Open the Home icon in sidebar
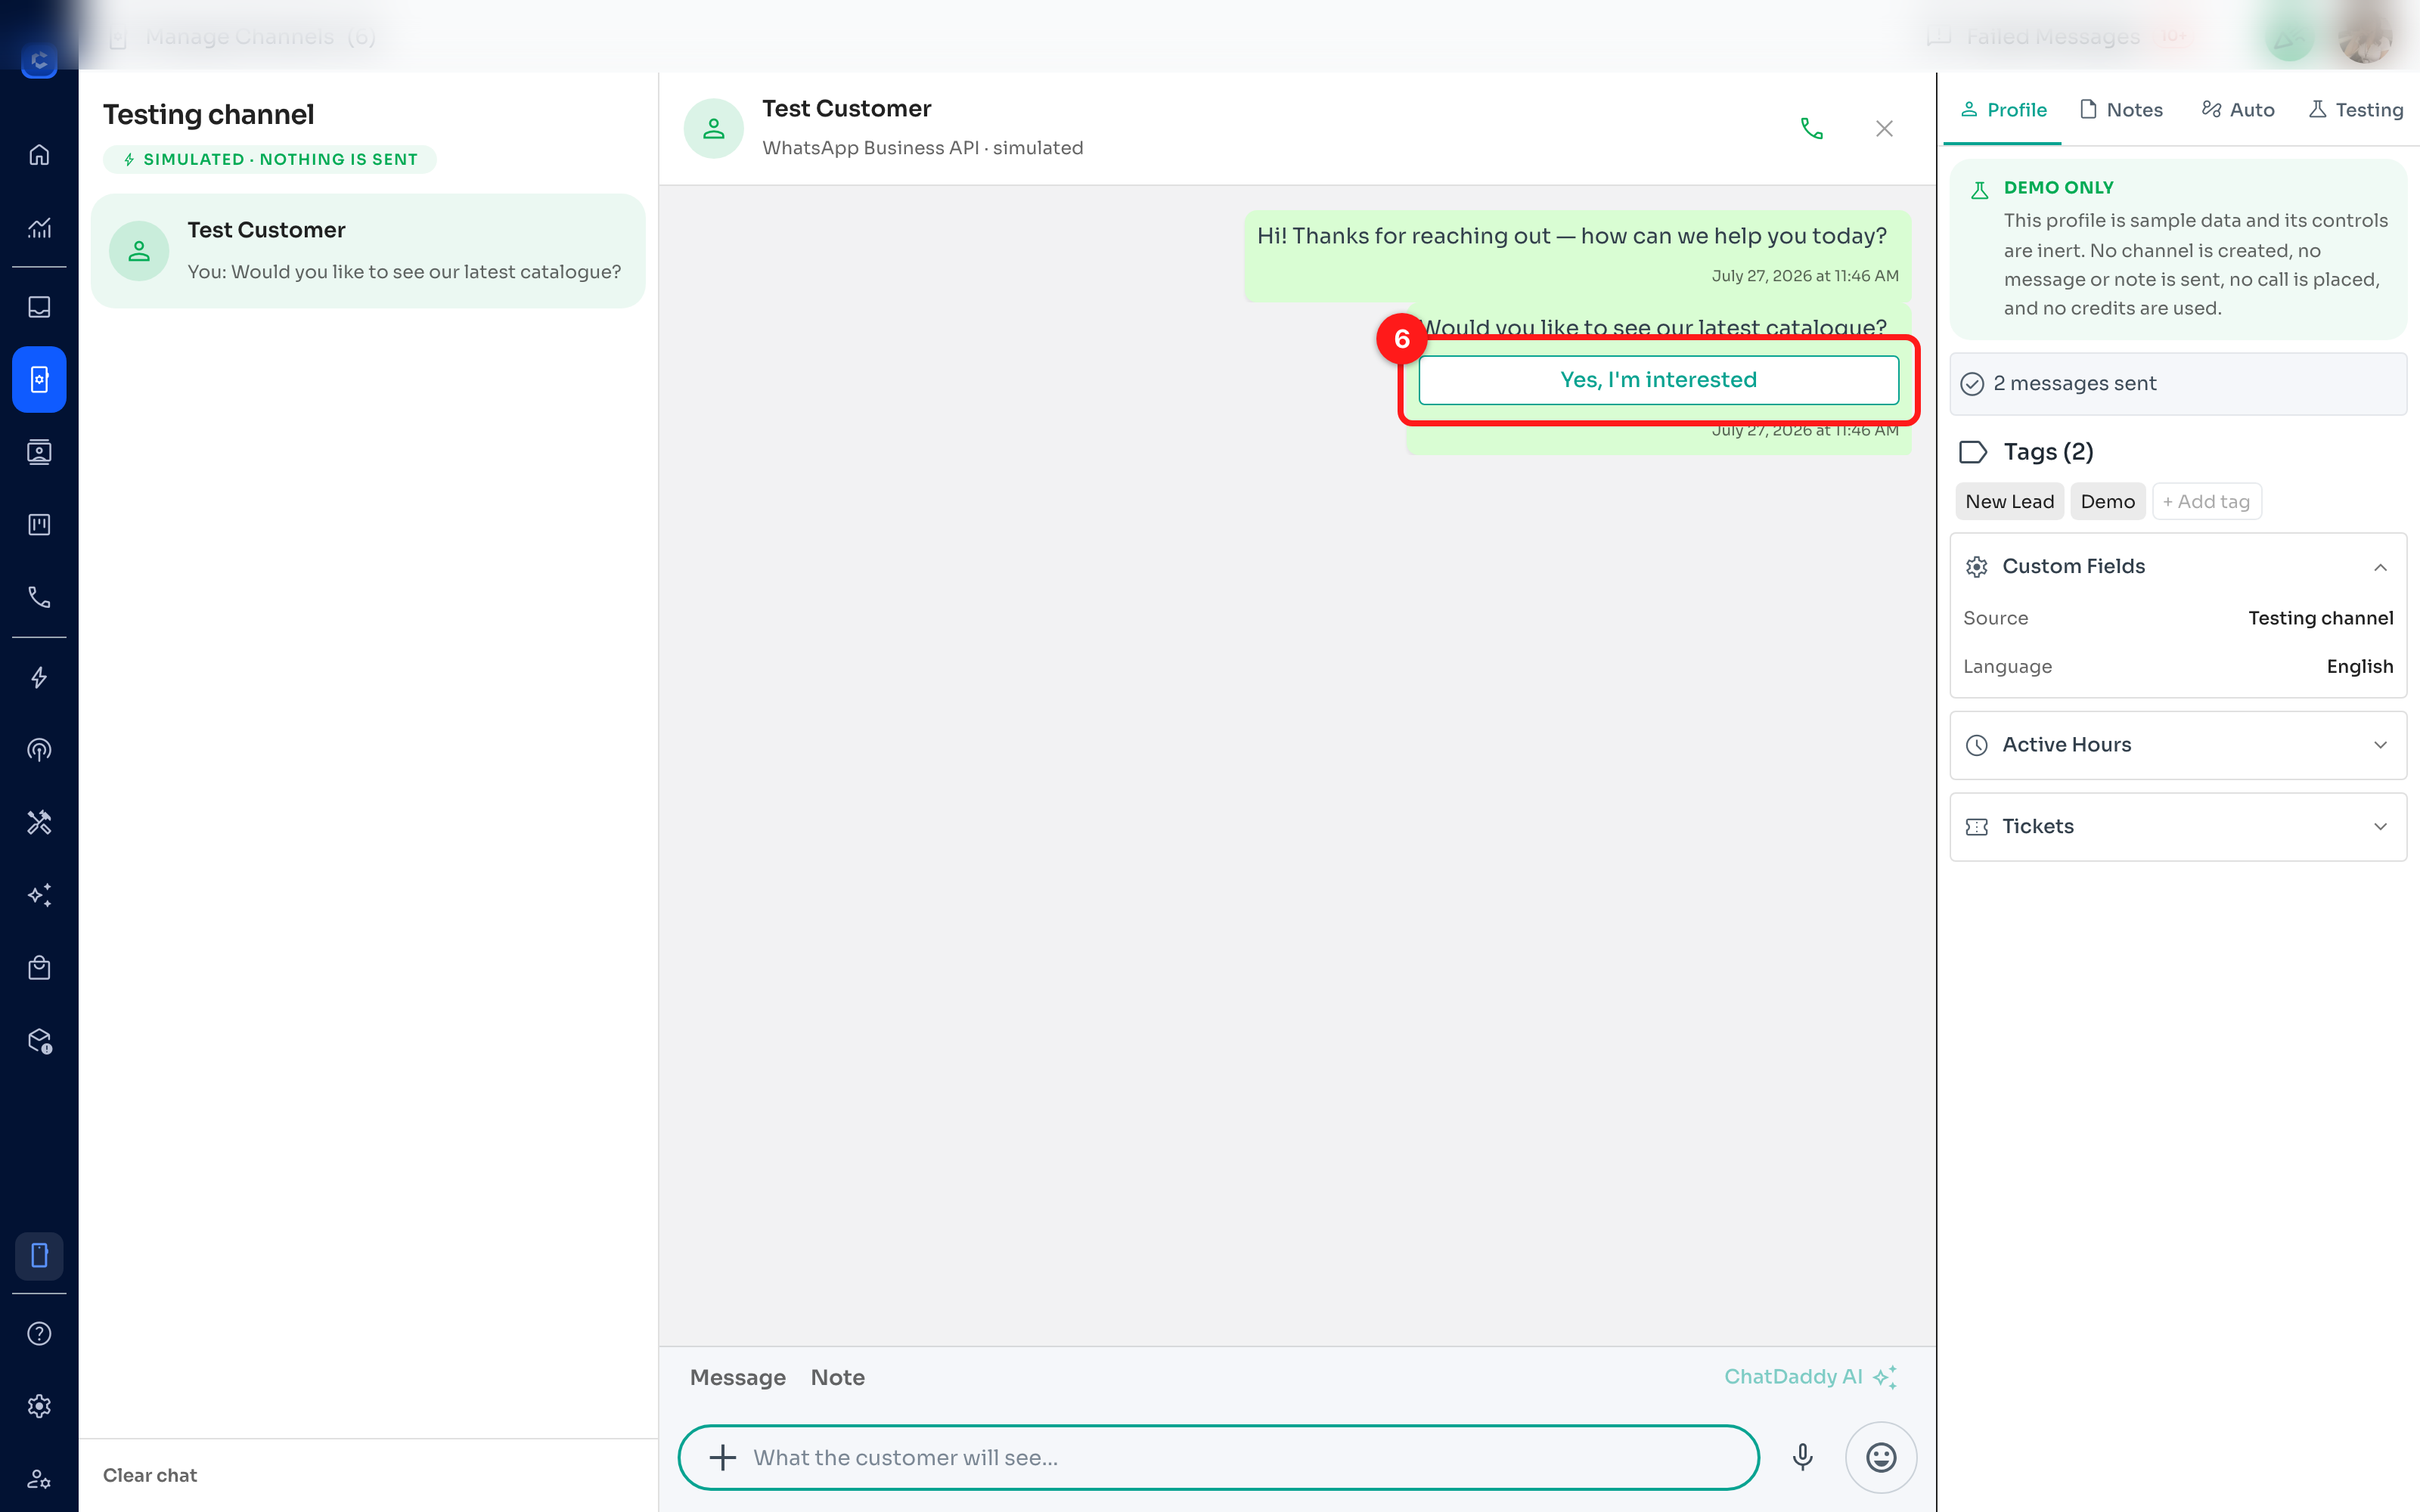Viewport: 2420px width, 1512px height. tap(39, 155)
